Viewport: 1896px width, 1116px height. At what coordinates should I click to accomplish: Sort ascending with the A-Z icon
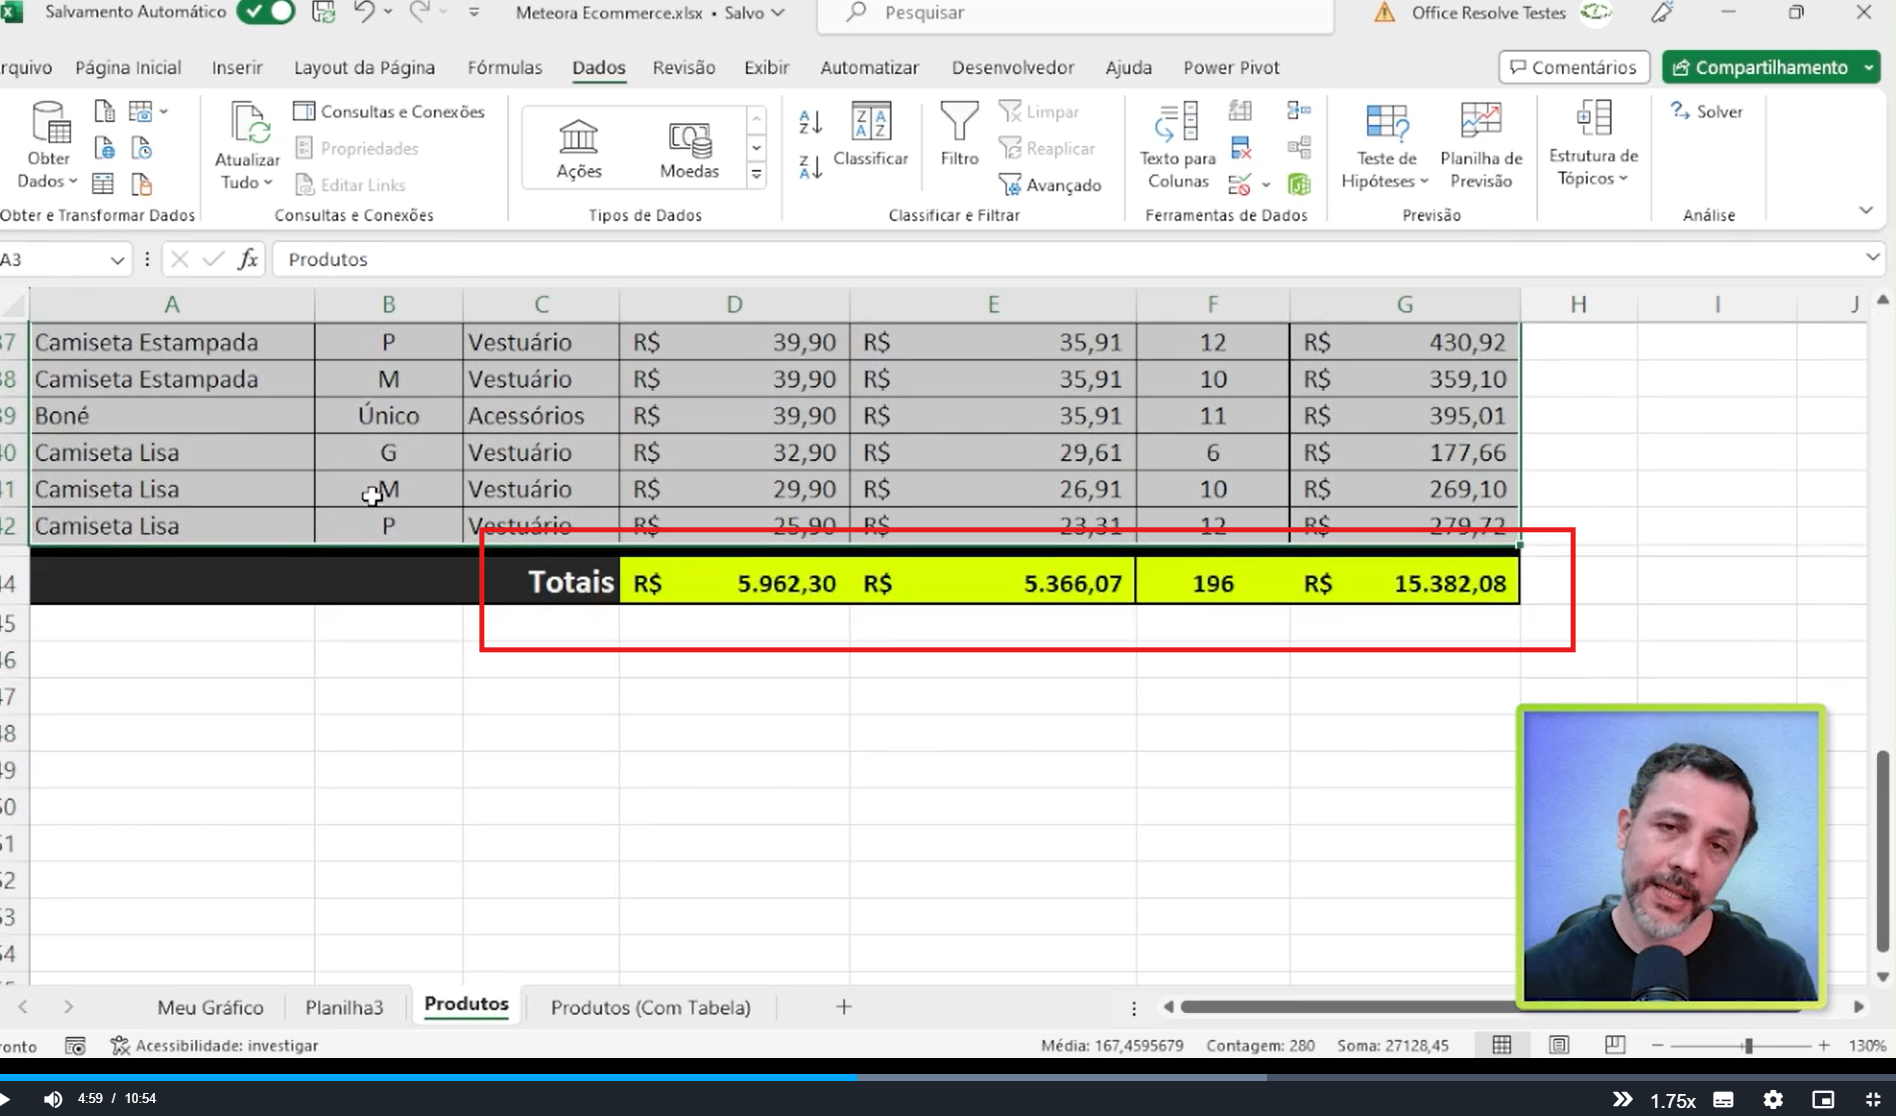tap(810, 122)
